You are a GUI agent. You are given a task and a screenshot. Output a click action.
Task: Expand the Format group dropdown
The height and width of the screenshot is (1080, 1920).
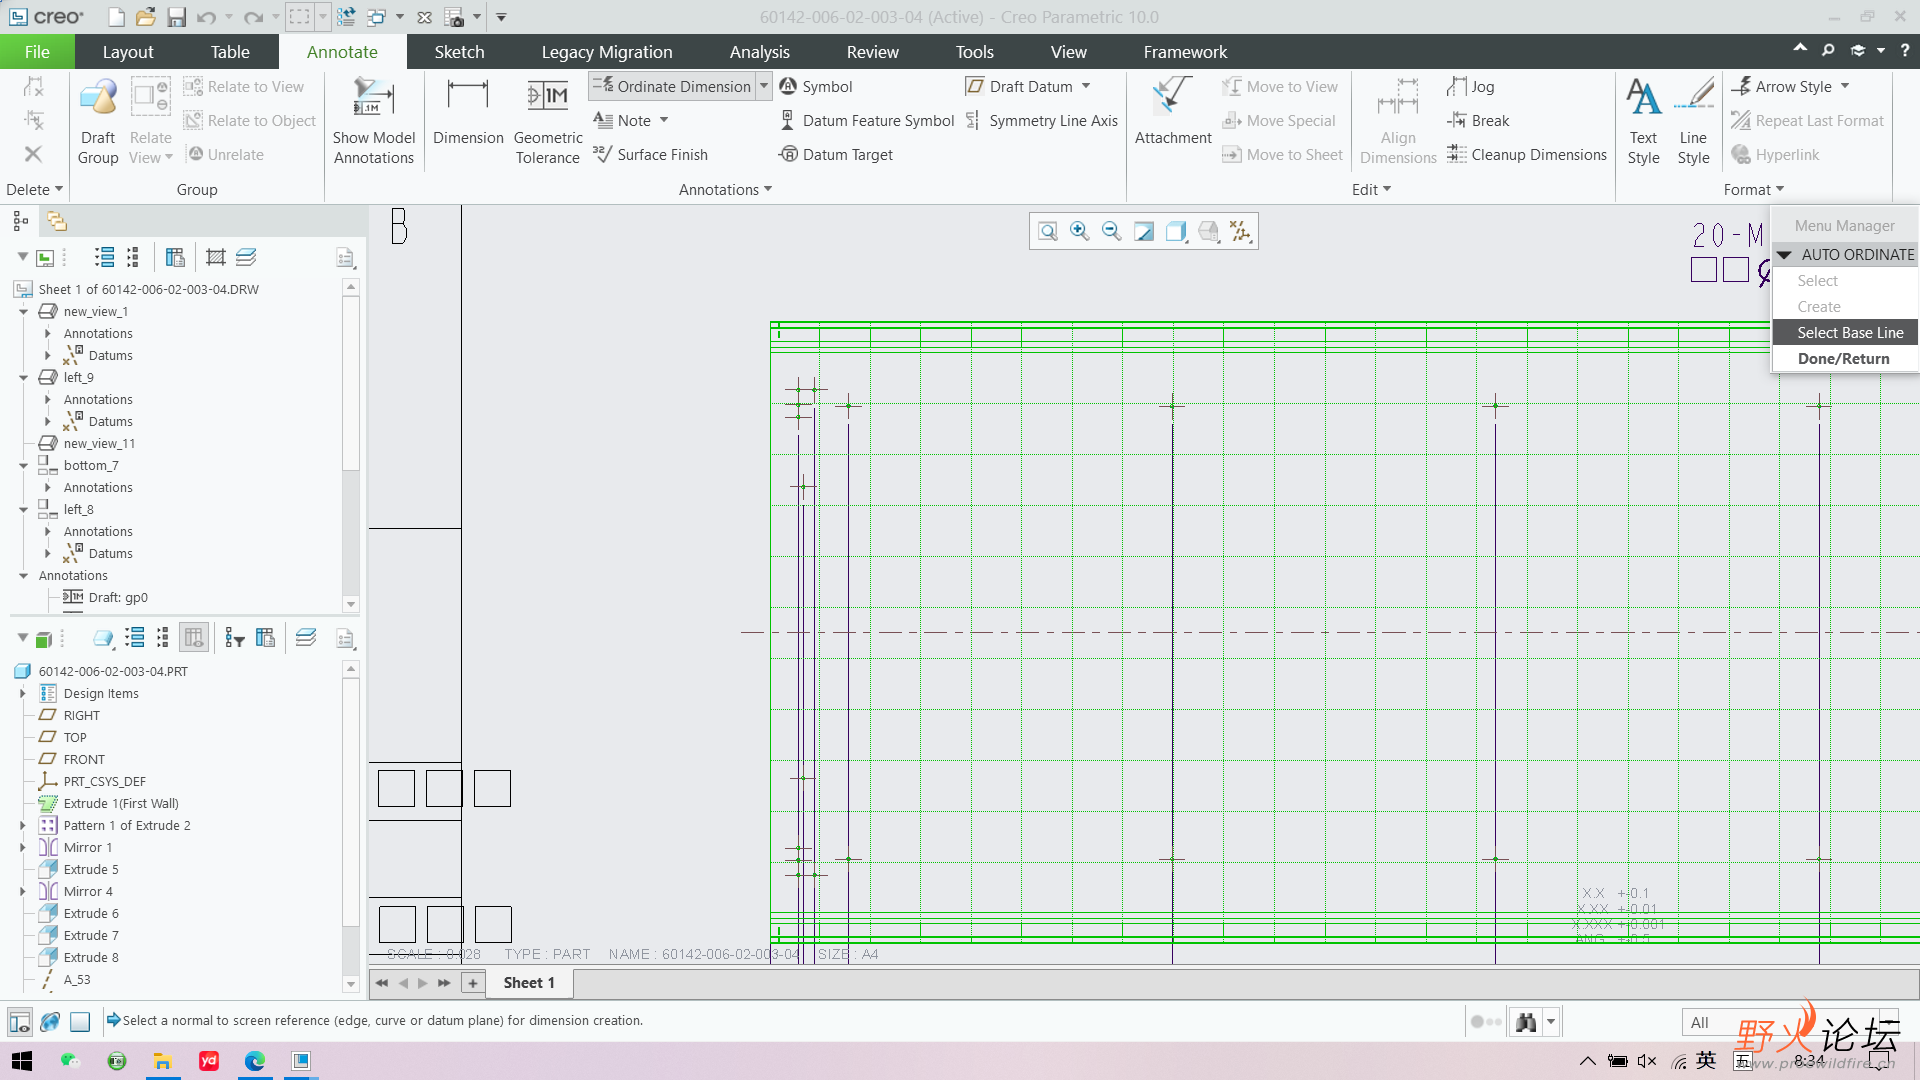tap(1753, 190)
